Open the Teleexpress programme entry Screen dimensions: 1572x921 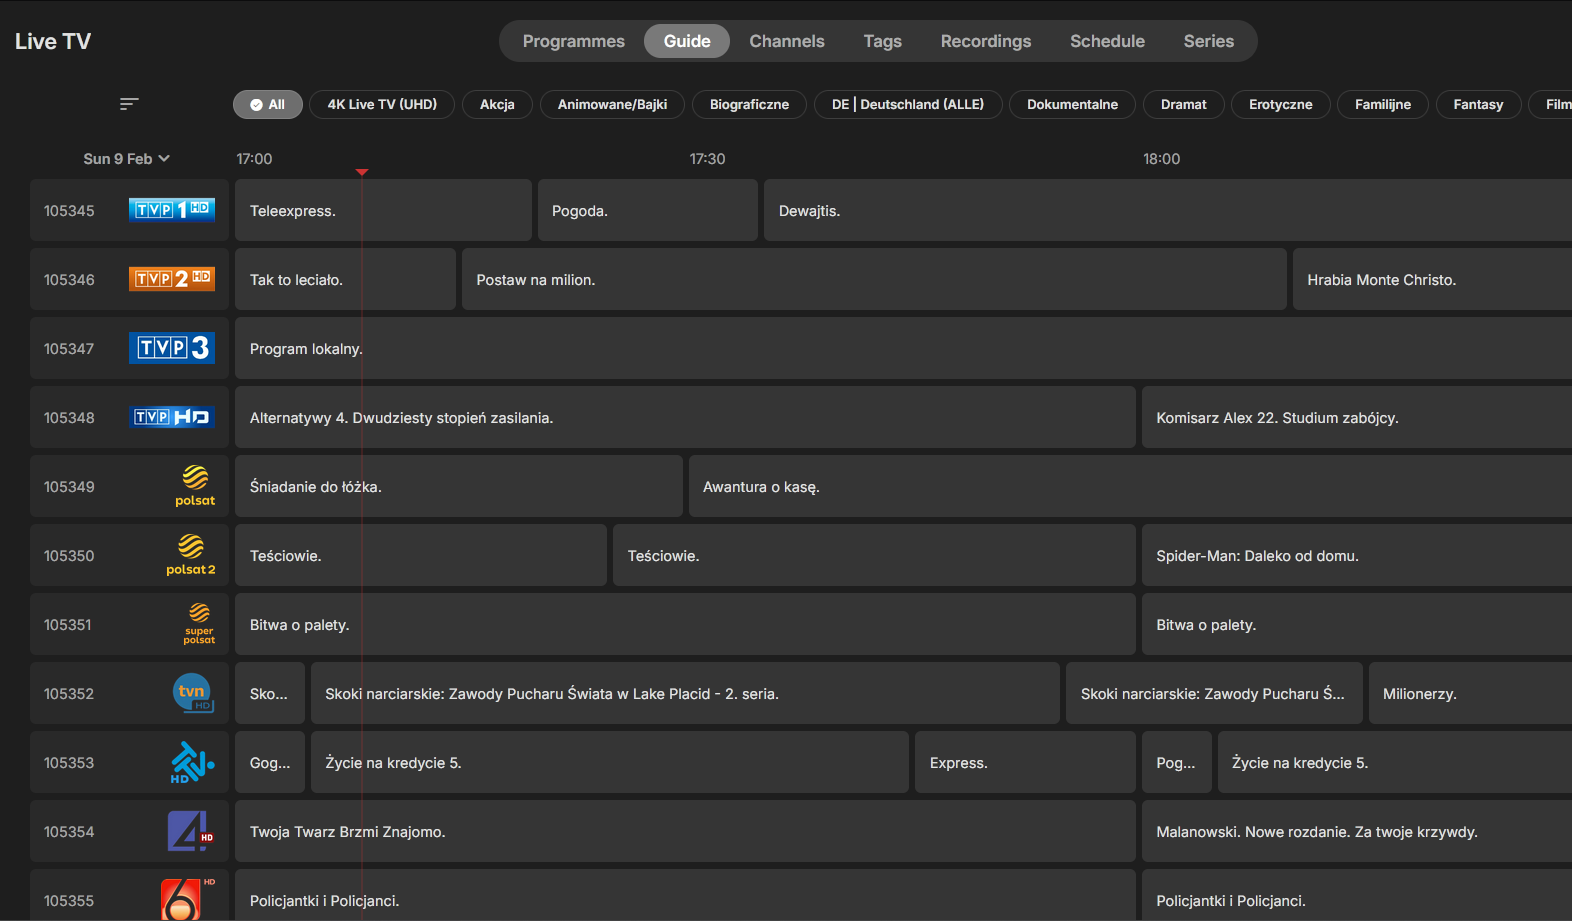click(x=383, y=211)
